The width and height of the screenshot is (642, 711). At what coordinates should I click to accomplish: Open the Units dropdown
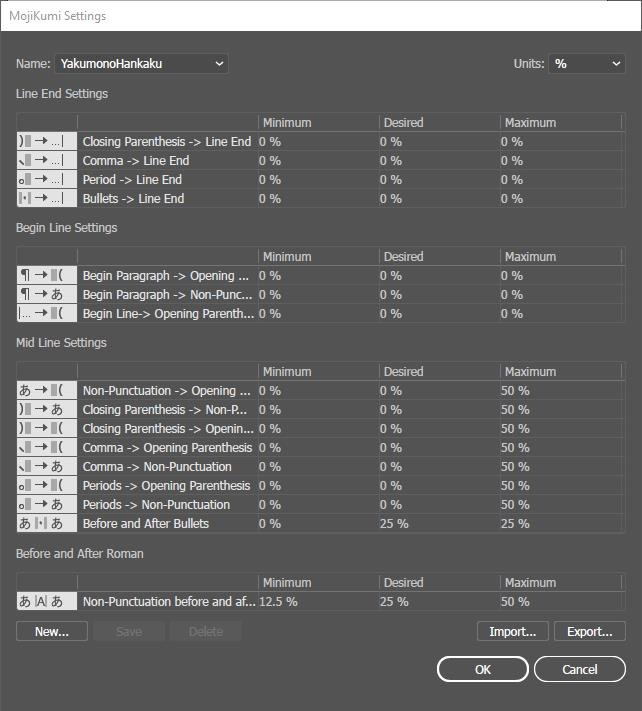coord(588,64)
